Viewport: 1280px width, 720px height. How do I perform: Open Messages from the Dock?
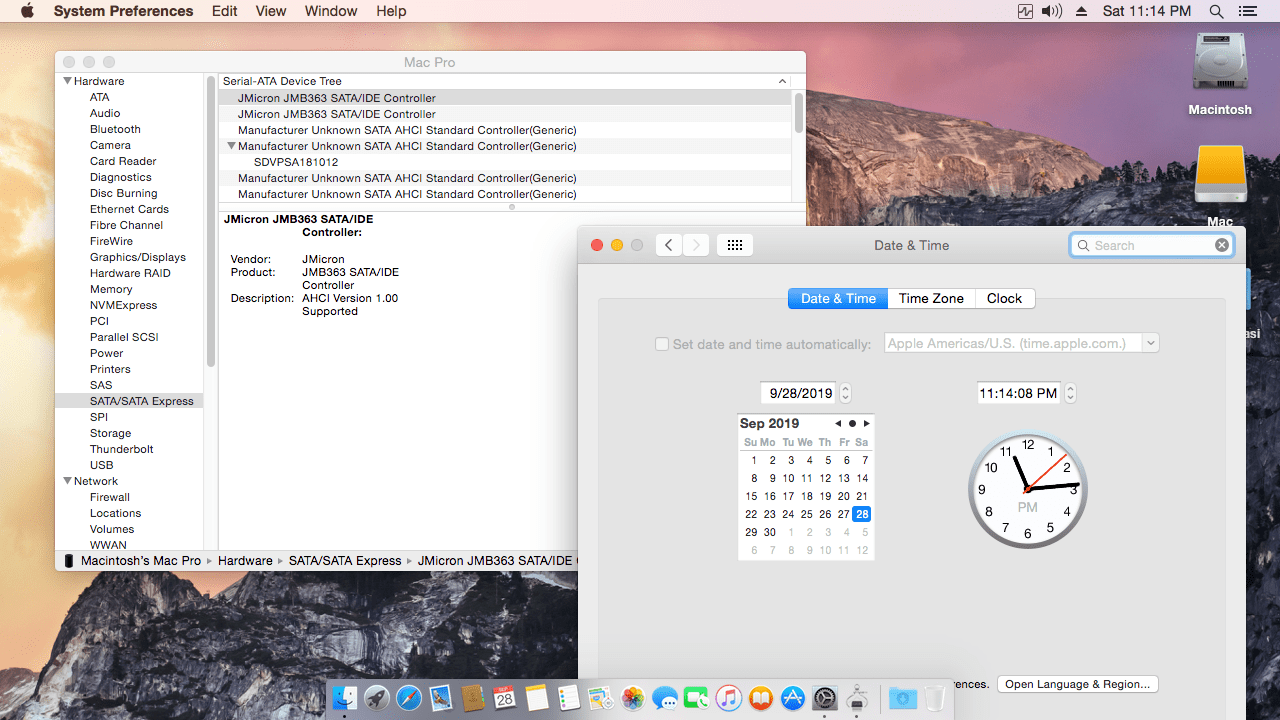[x=665, y=698]
